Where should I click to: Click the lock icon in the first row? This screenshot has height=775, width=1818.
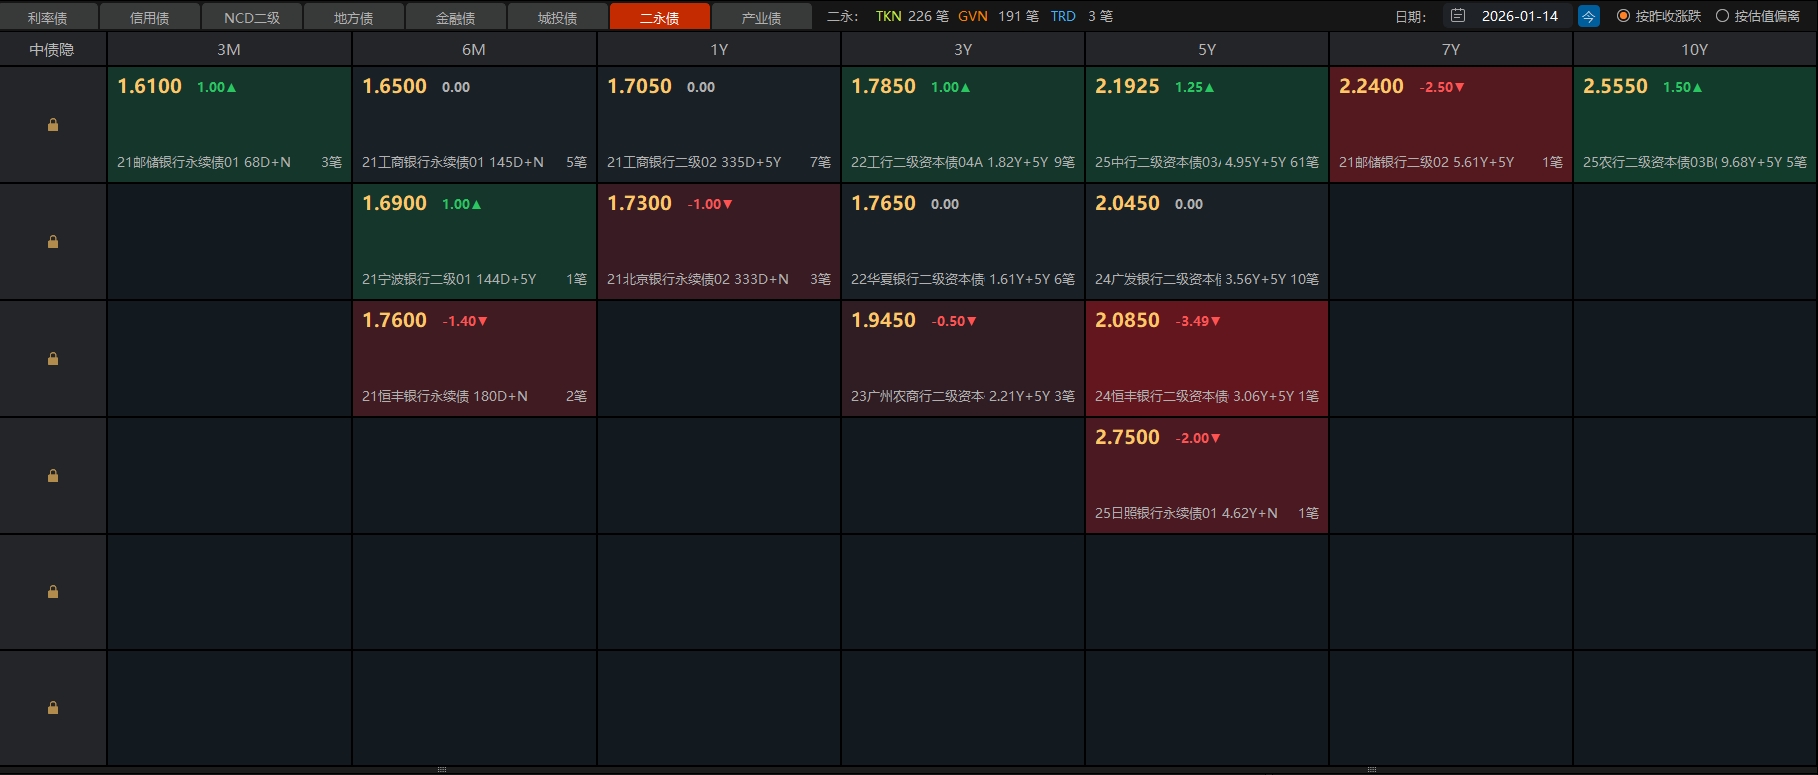tap(53, 125)
